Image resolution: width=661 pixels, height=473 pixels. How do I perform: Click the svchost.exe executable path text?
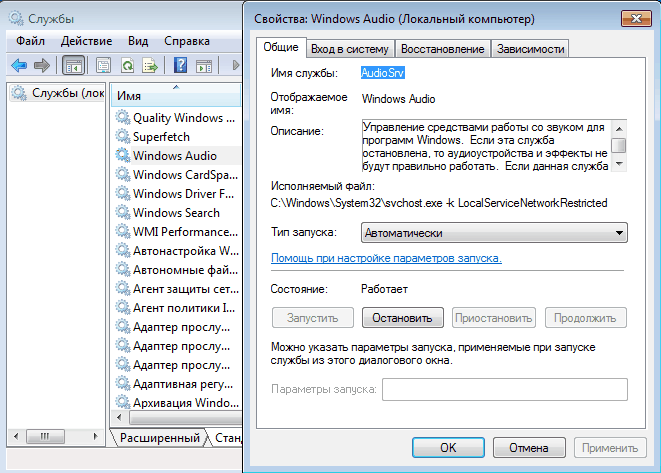[438, 203]
